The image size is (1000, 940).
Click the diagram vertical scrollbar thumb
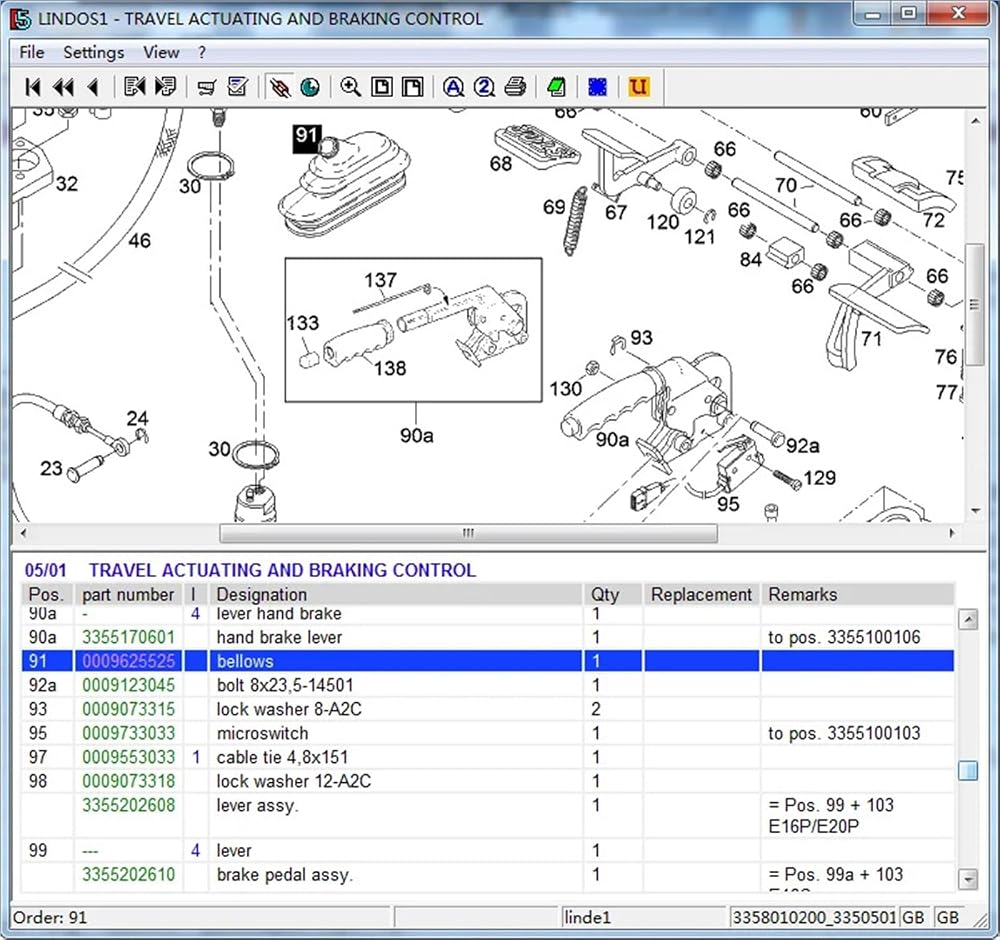point(974,304)
